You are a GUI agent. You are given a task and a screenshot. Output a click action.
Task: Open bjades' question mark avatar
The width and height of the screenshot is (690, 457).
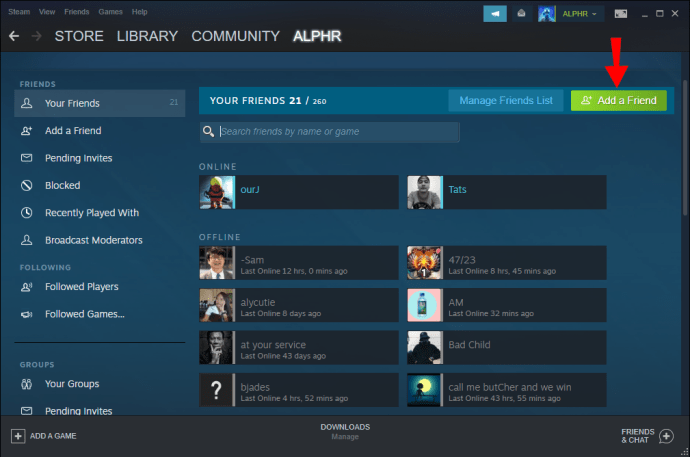[217, 390]
